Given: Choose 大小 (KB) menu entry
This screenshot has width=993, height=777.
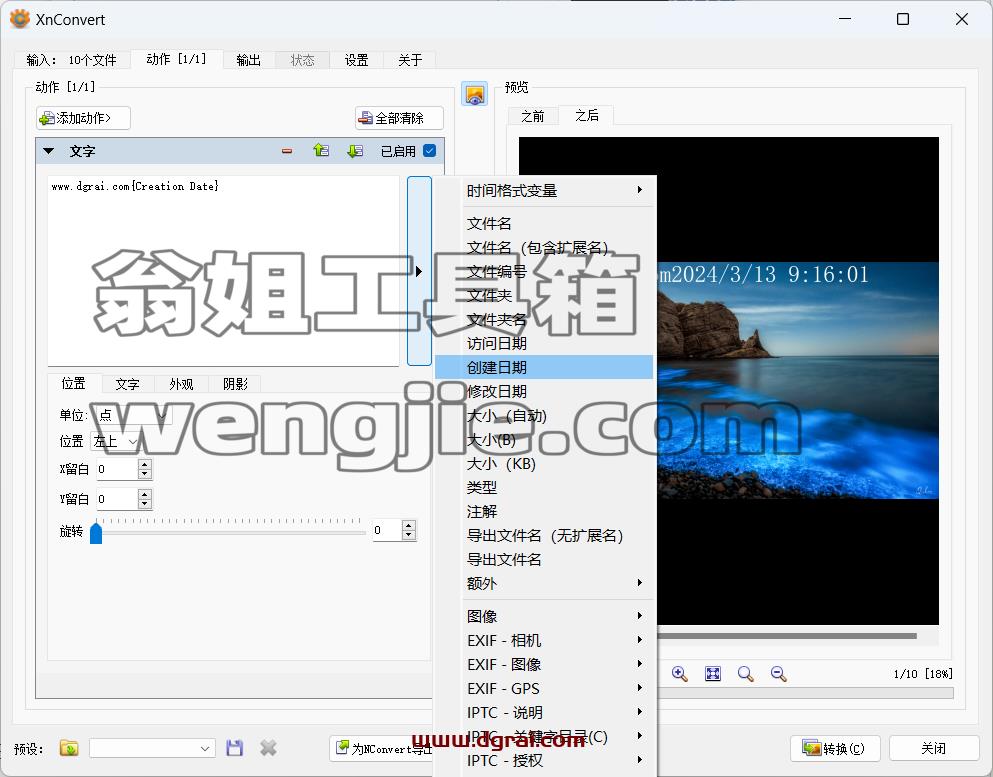Looking at the screenshot, I should (544, 464).
